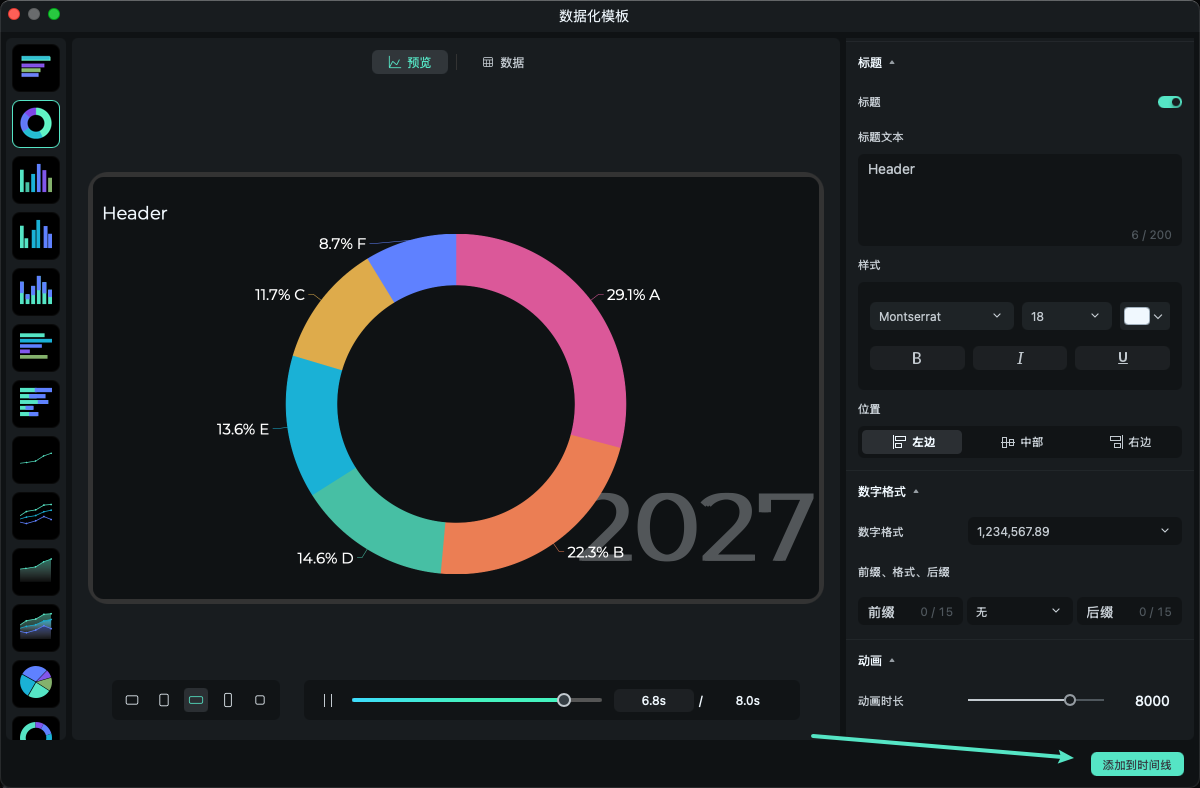Open the Montserrat font dropdown
This screenshot has width=1200, height=788.
(941, 316)
